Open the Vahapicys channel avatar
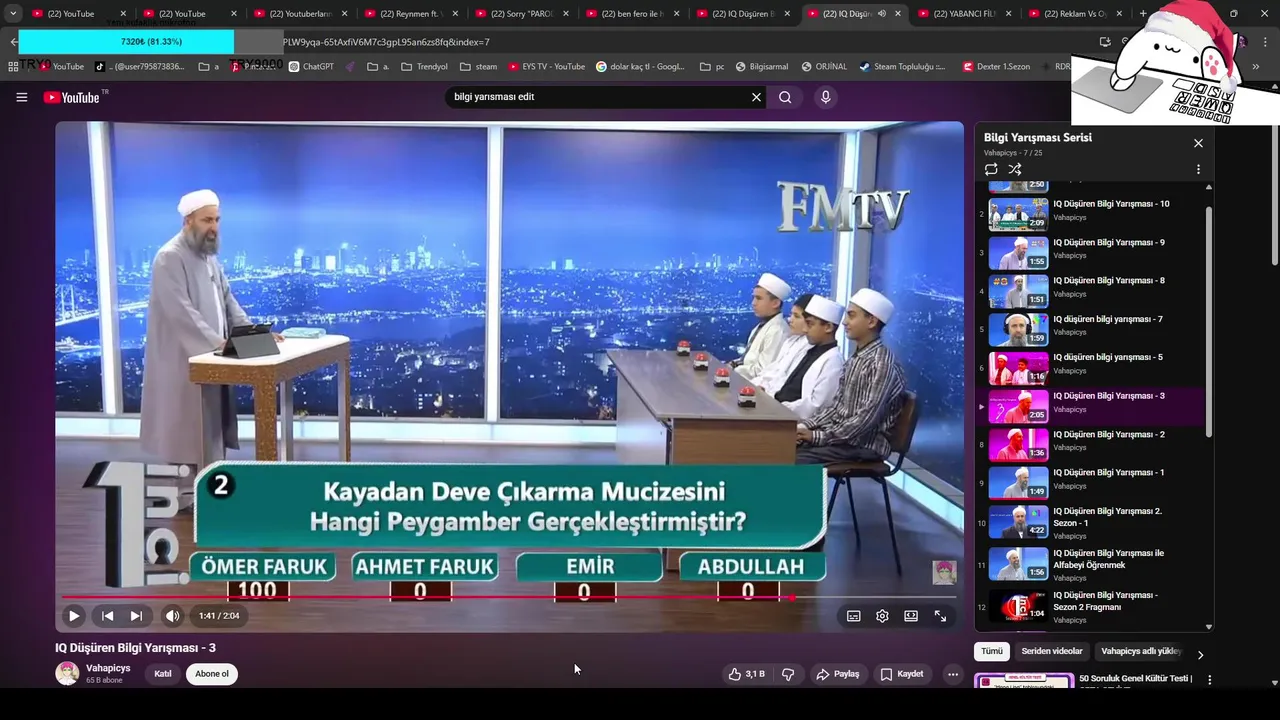 67,673
